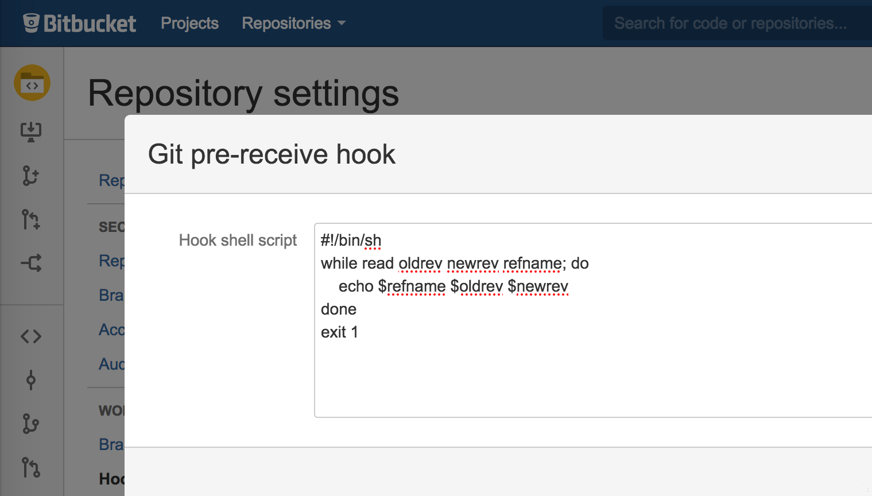Click the Create branch sidebar icon
The width and height of the screenshot is (872, 496).
(x=31, y=176)
